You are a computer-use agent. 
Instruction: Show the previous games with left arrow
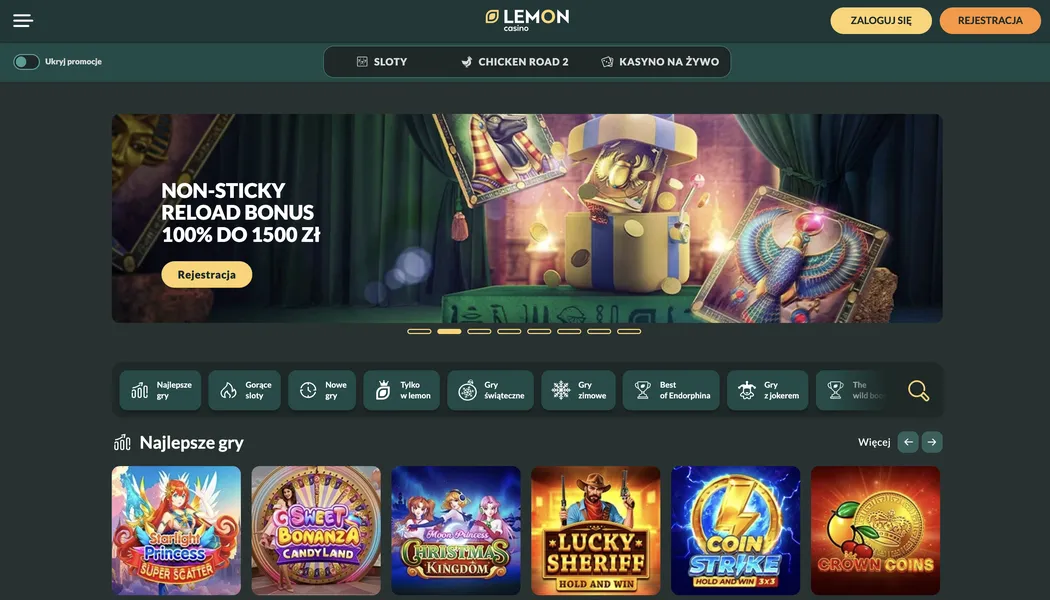908,442
